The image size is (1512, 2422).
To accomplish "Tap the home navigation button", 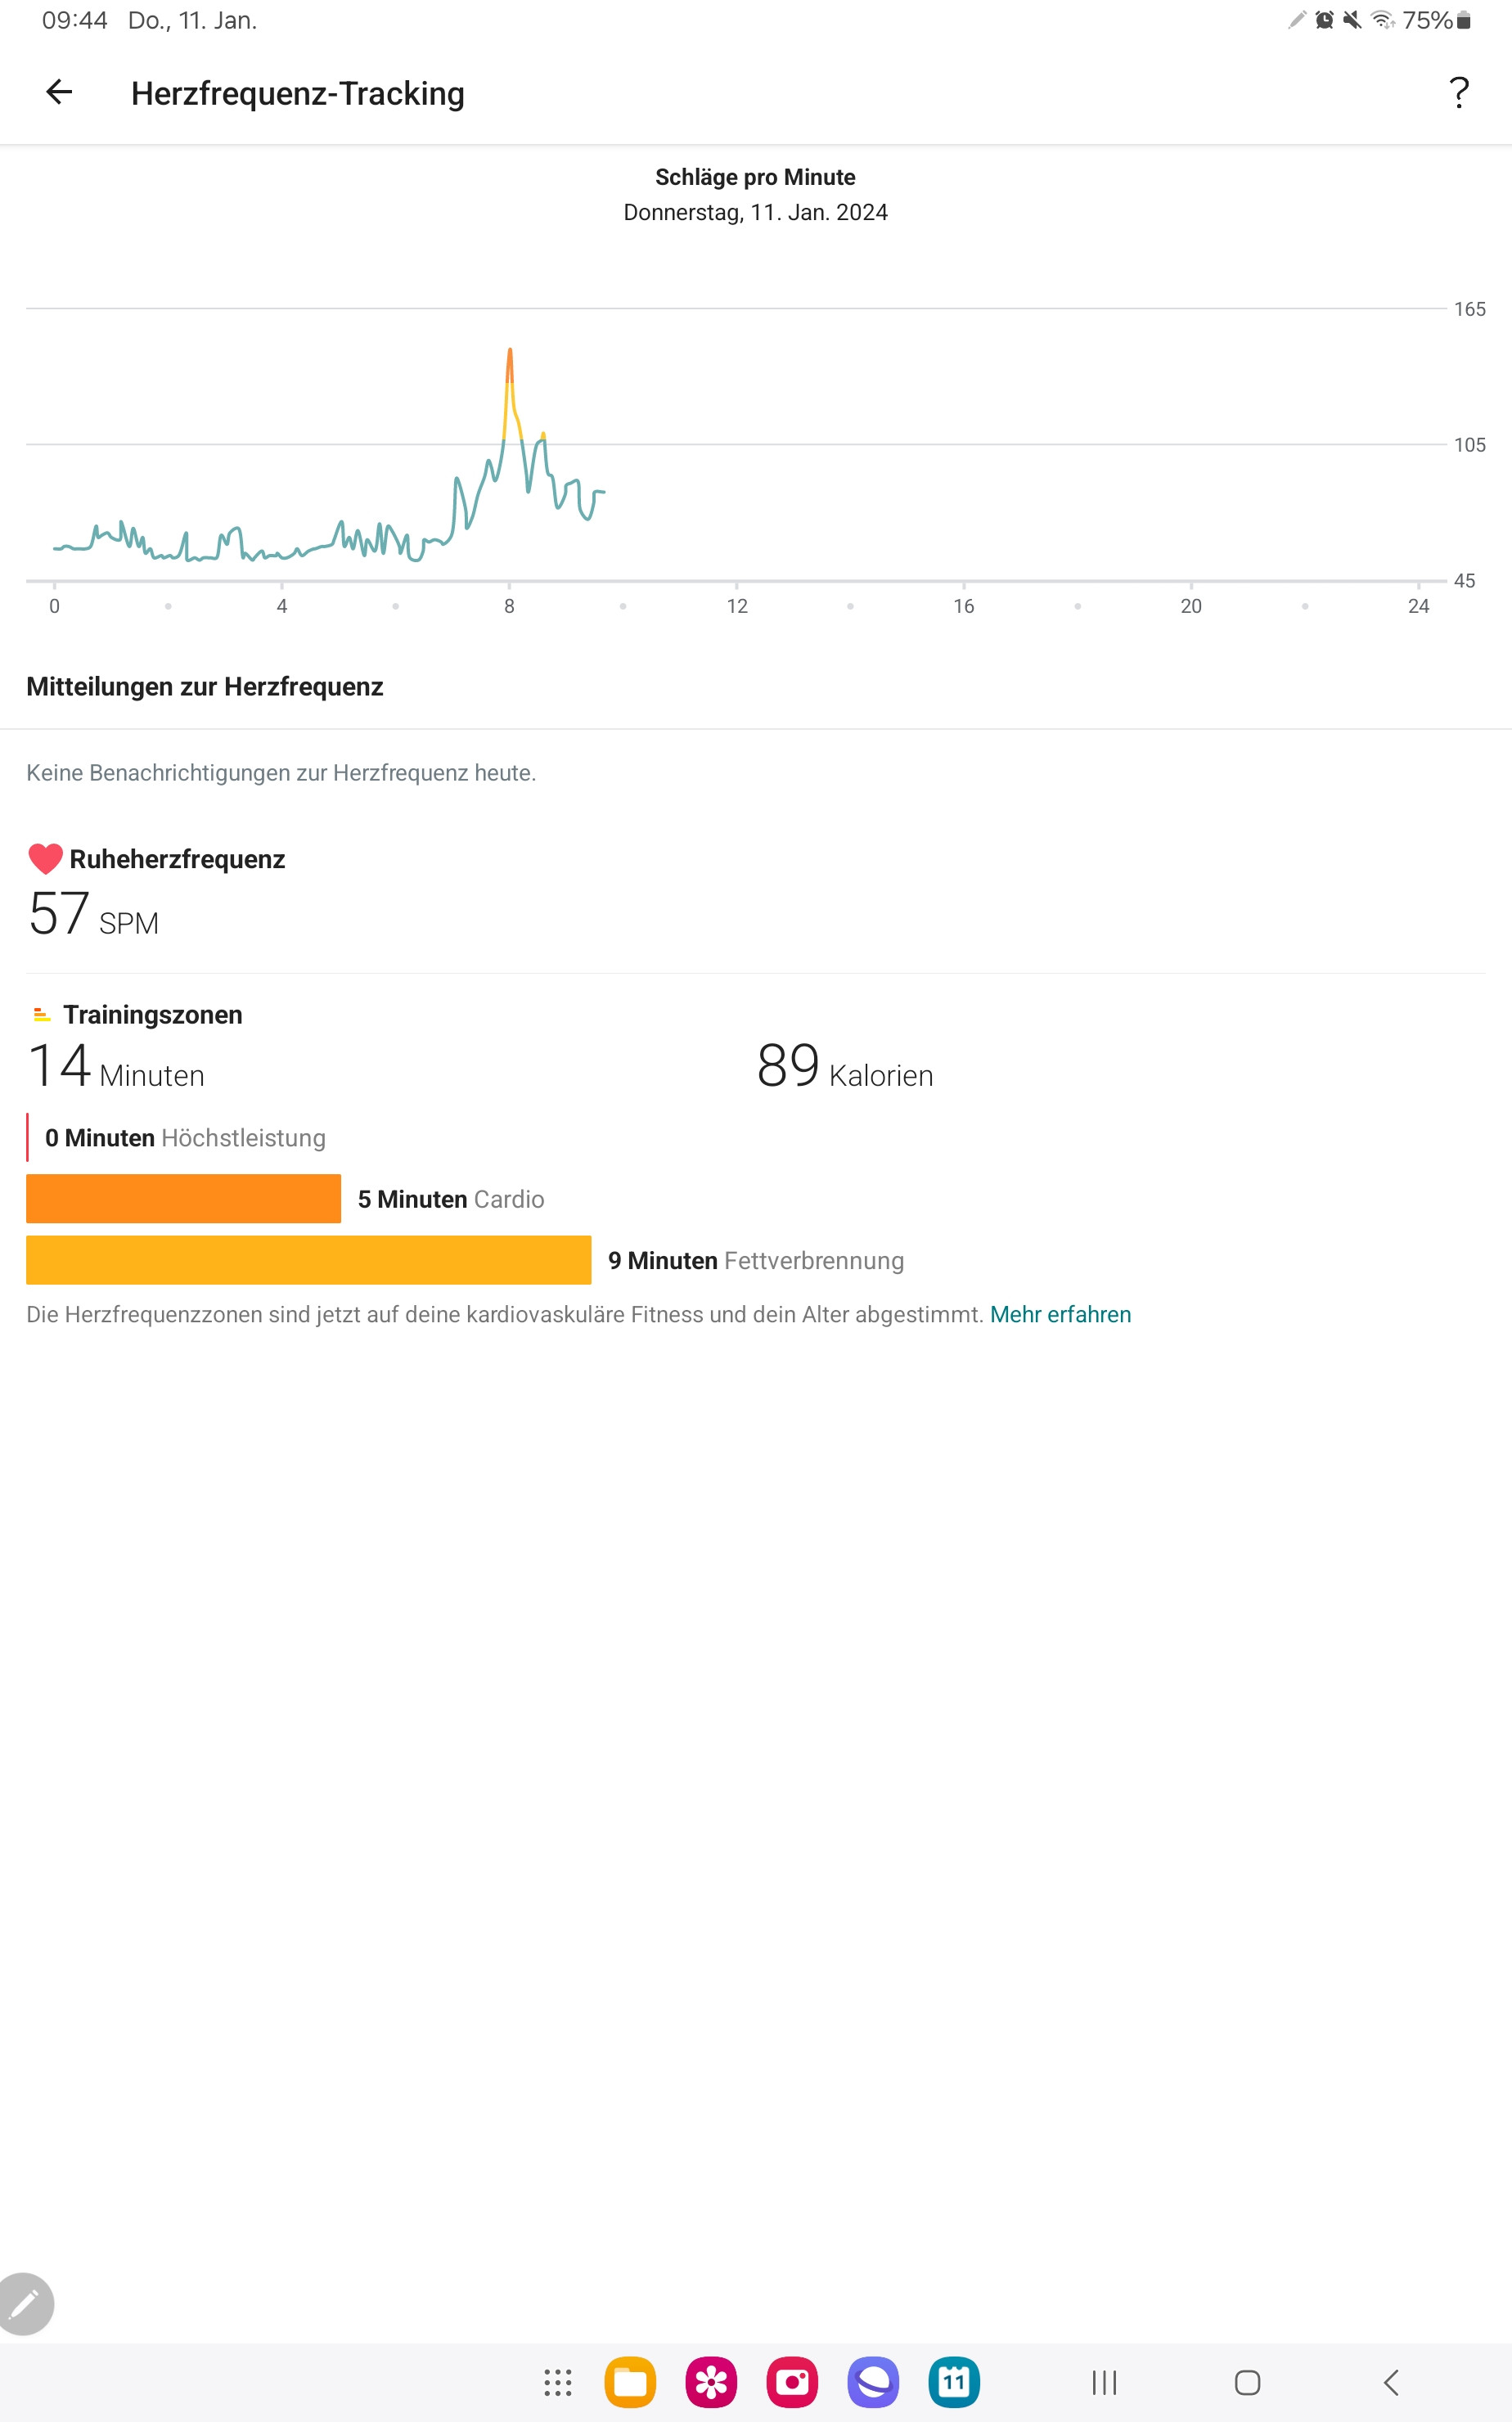I will 1247,2382.
